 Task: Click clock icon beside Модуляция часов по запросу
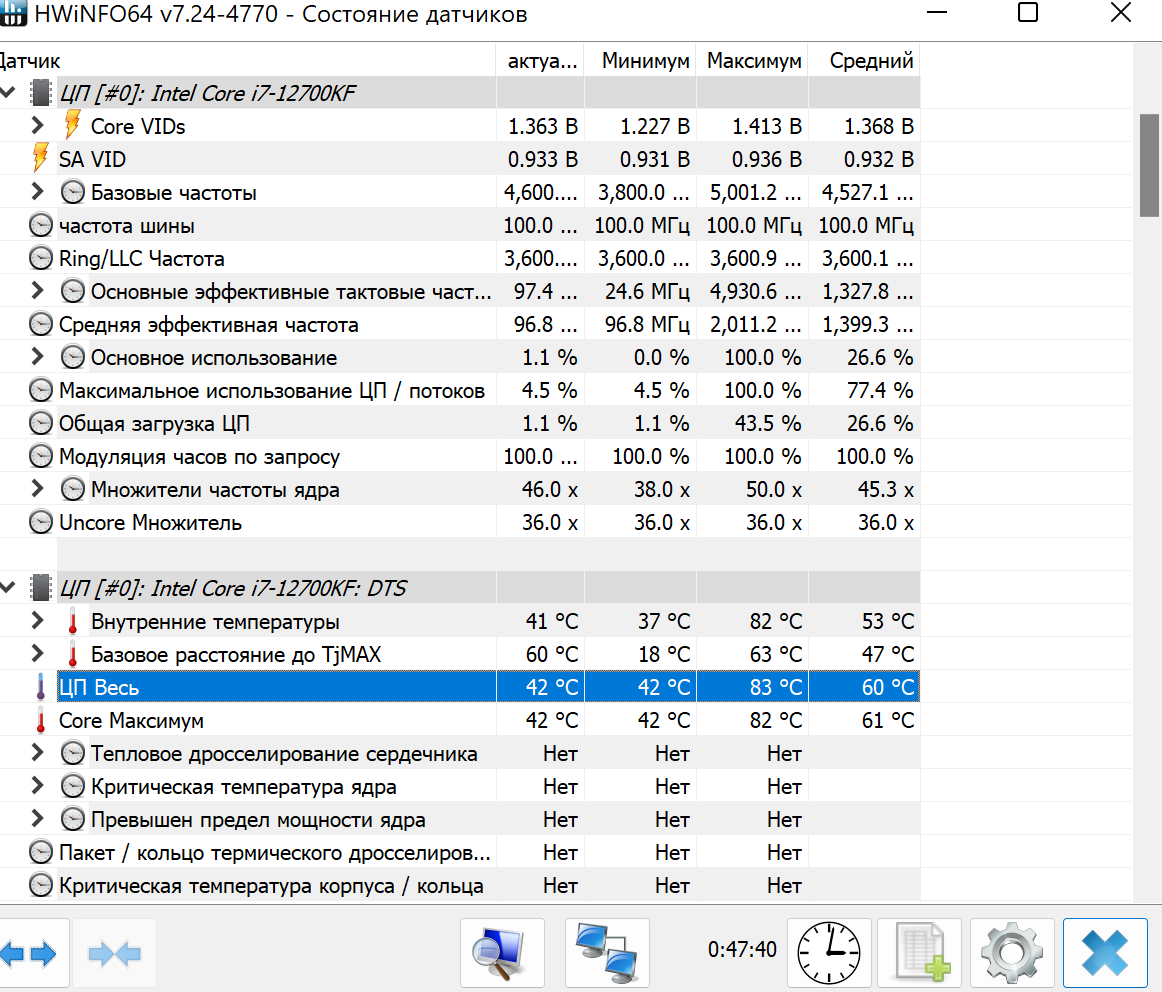[41, 456]
